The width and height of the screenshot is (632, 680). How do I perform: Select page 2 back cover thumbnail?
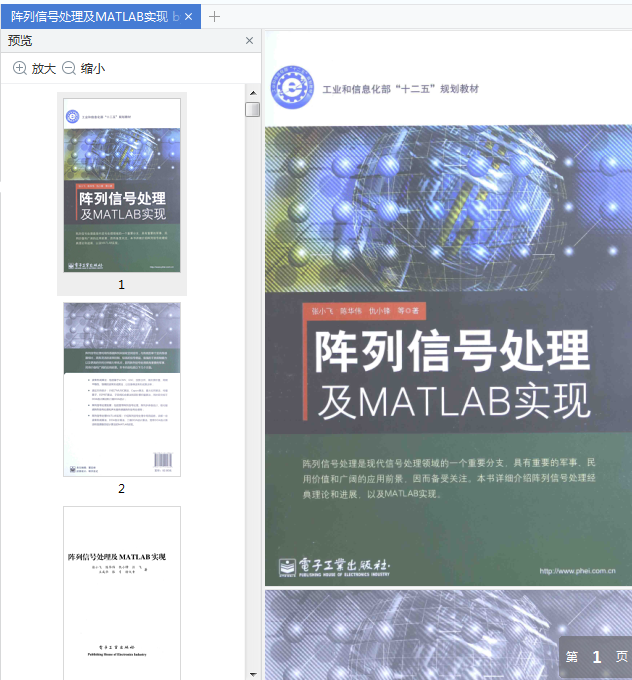[x=122, y=389]
